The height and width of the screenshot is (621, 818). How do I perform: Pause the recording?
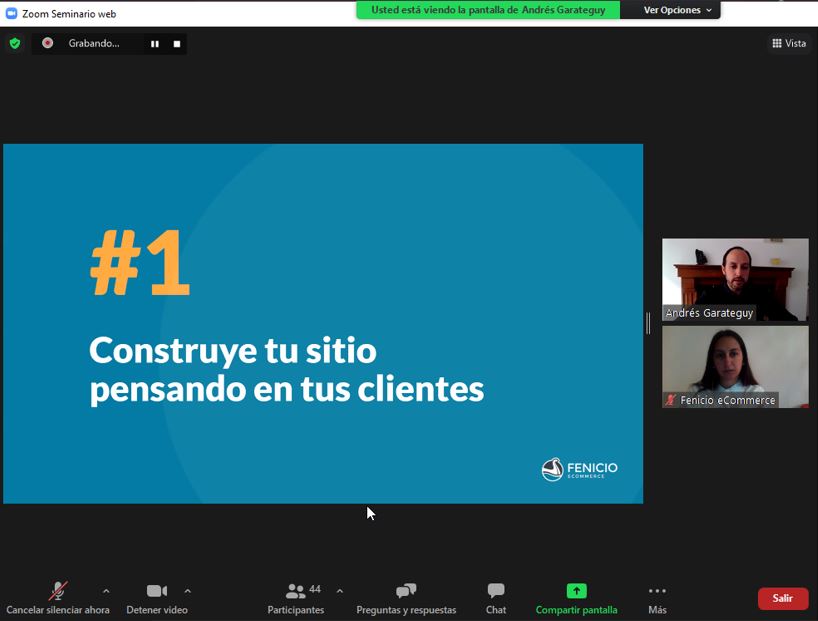(155, 44)
